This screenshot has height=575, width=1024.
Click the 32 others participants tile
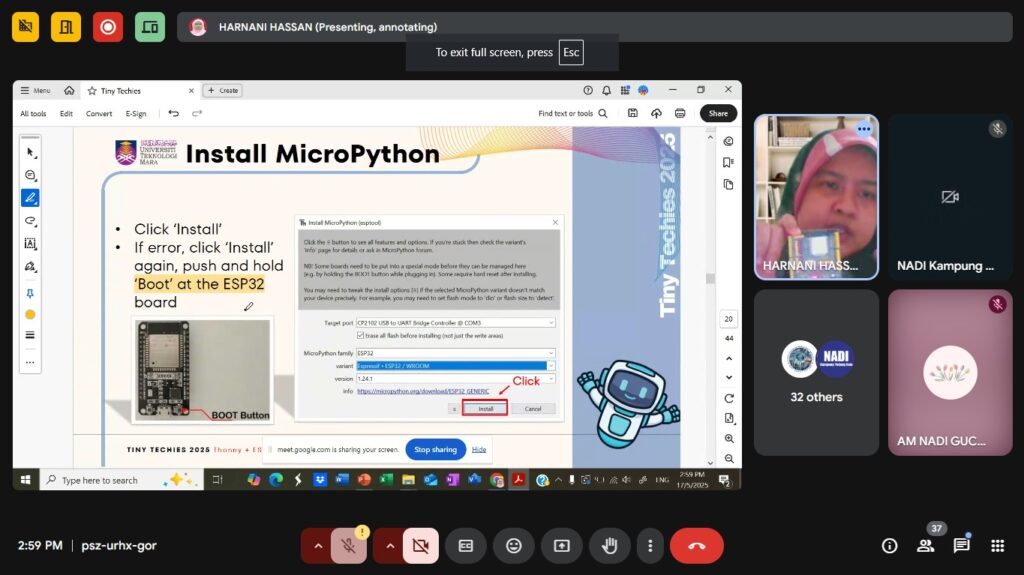click(816, 372)
